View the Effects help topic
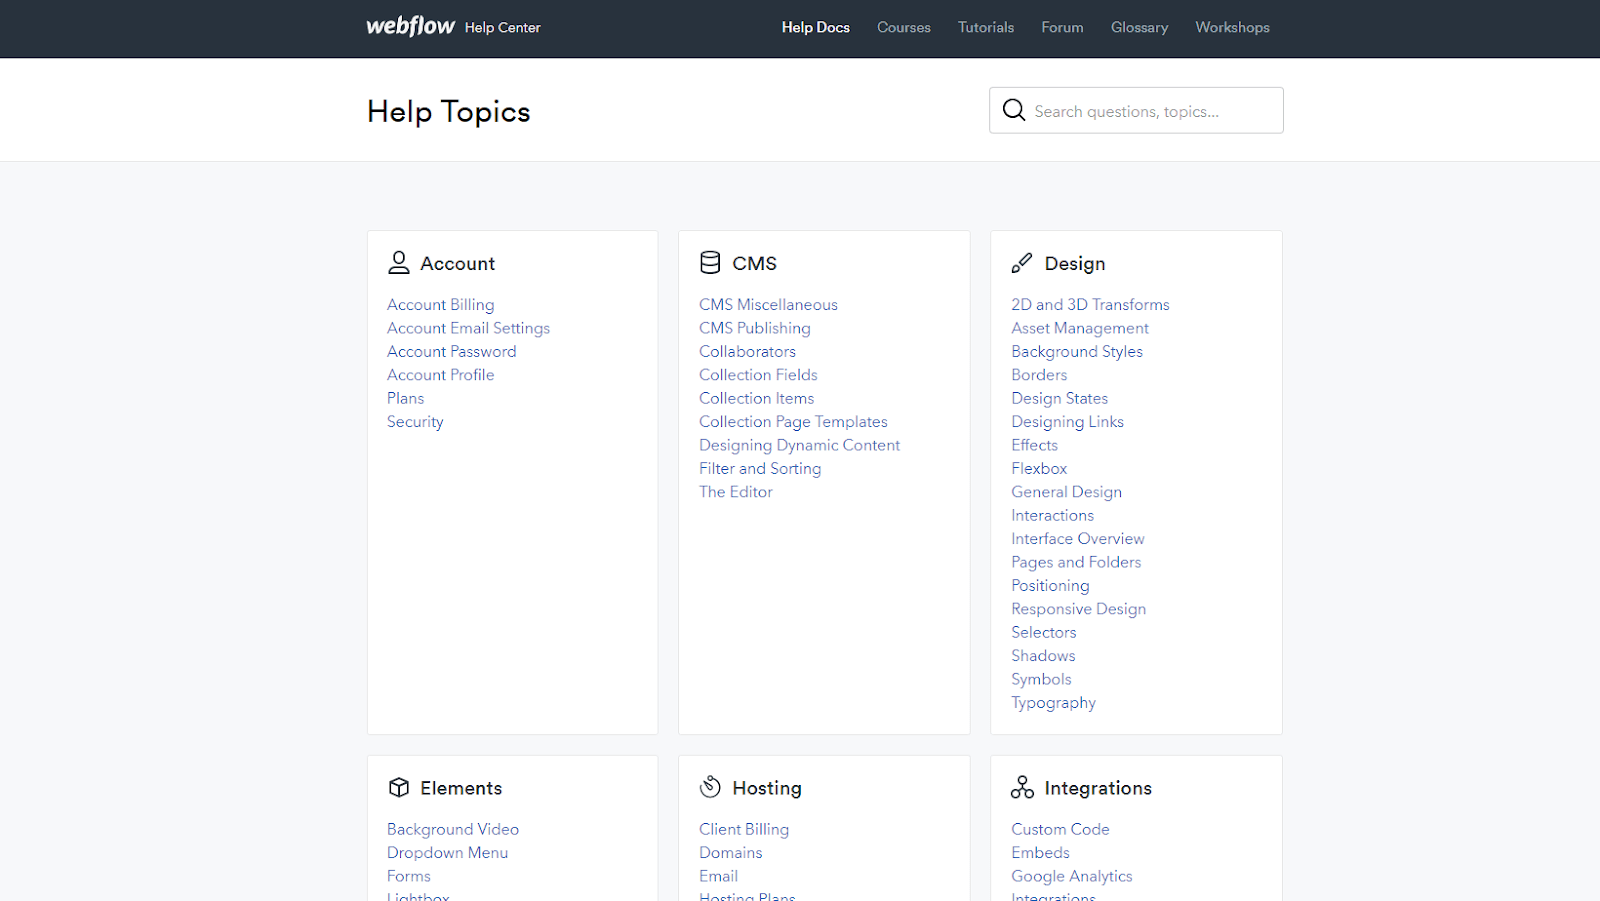 tap(1034, 445)
